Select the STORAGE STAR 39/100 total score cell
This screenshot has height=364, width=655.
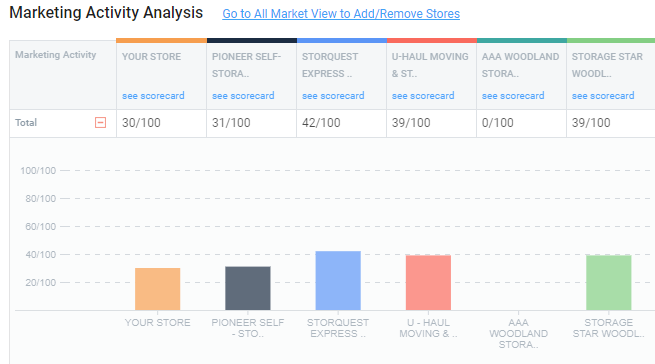coord(611,123)
